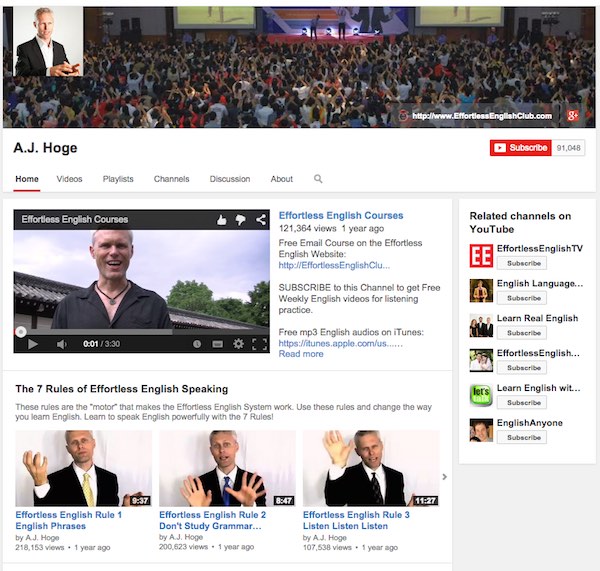This screenshot has height=571, width=600.
Task: Open the itunes.apple.com link
Action: [340, 343]
